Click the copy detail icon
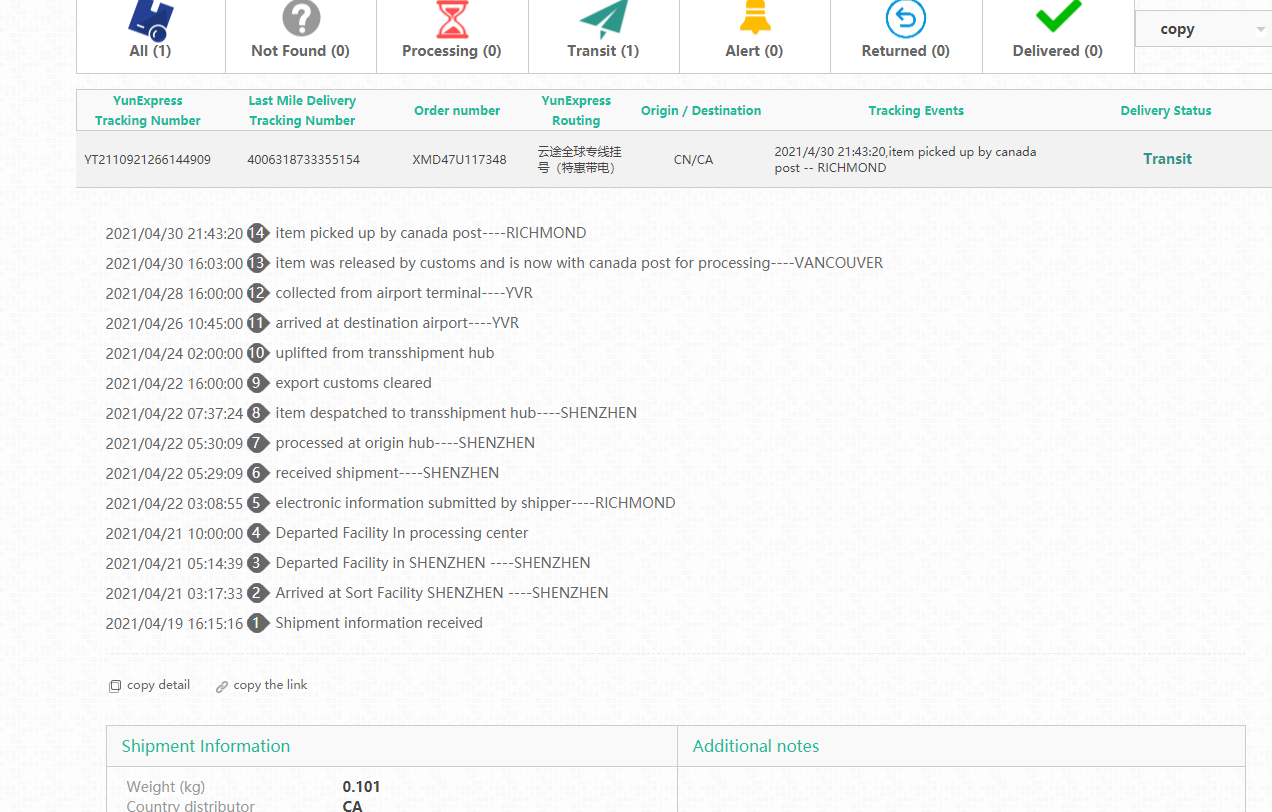Image resolution: width=1272 pixels, height=812 pixels. [x=115, y=686]
